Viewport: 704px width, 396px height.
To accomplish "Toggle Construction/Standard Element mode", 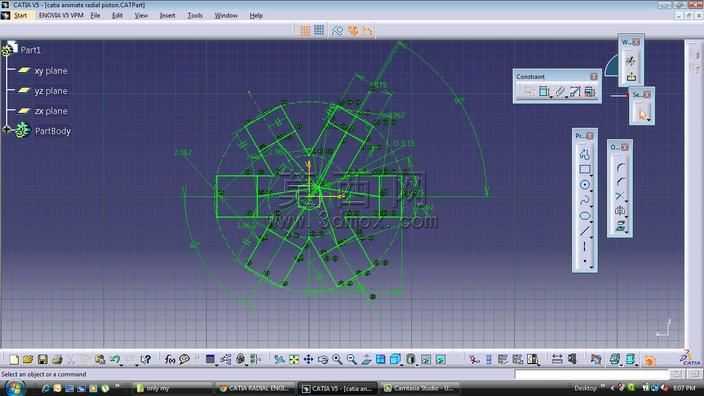I will click(337, 31).
